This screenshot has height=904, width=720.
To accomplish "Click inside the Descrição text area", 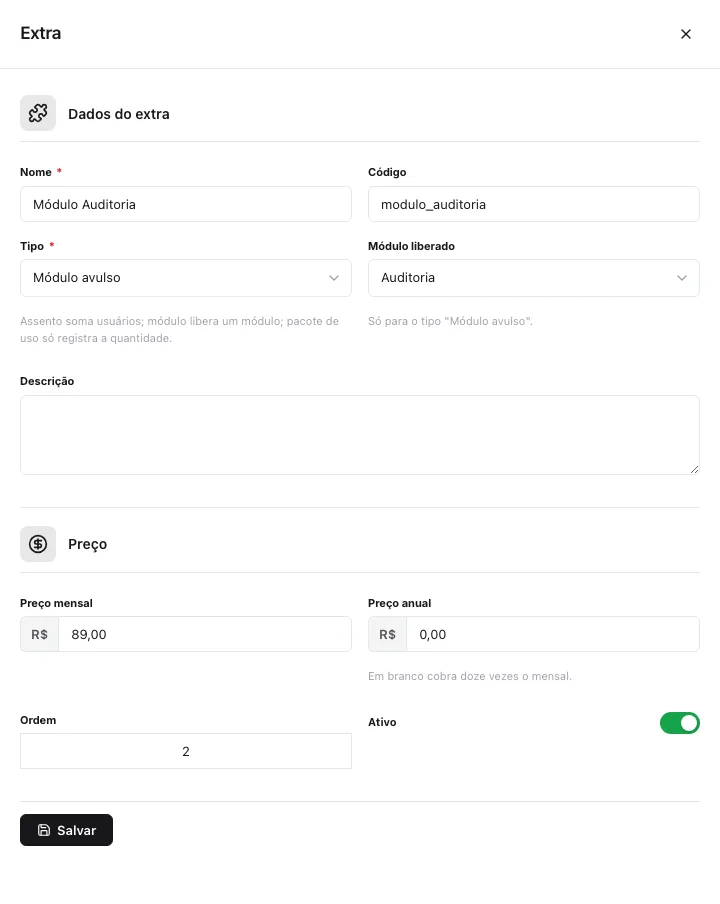I will pos(360,435).
